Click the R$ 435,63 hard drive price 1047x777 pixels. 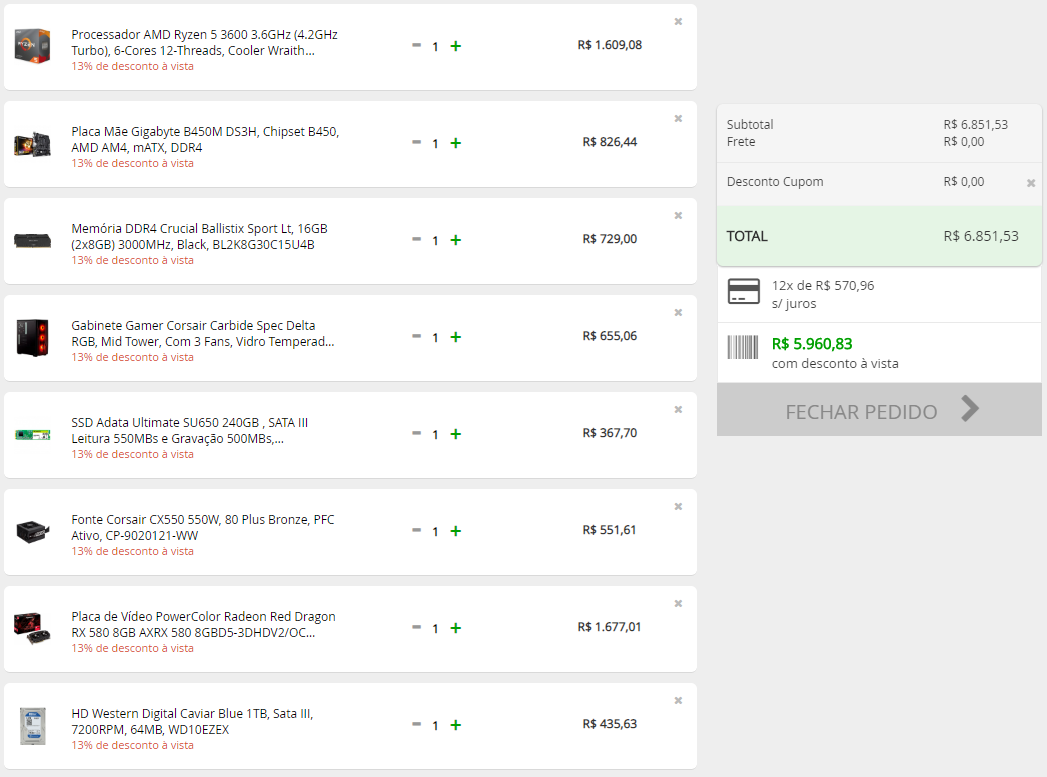click(x=610, y=724)
